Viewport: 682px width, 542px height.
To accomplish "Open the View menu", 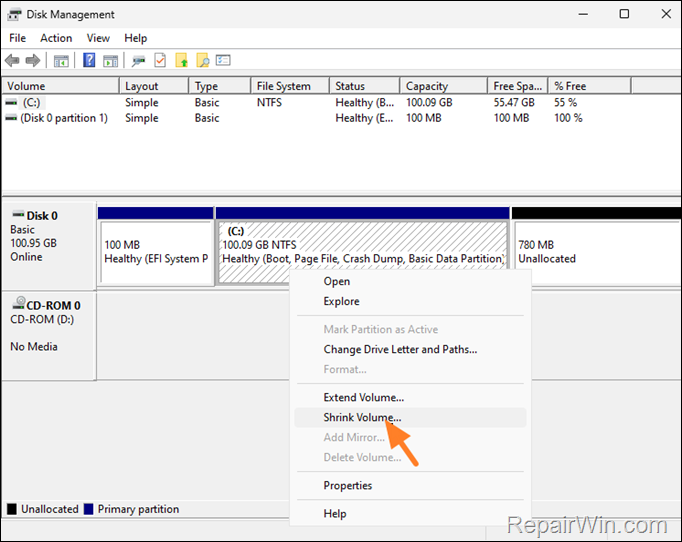I will 98,38.
